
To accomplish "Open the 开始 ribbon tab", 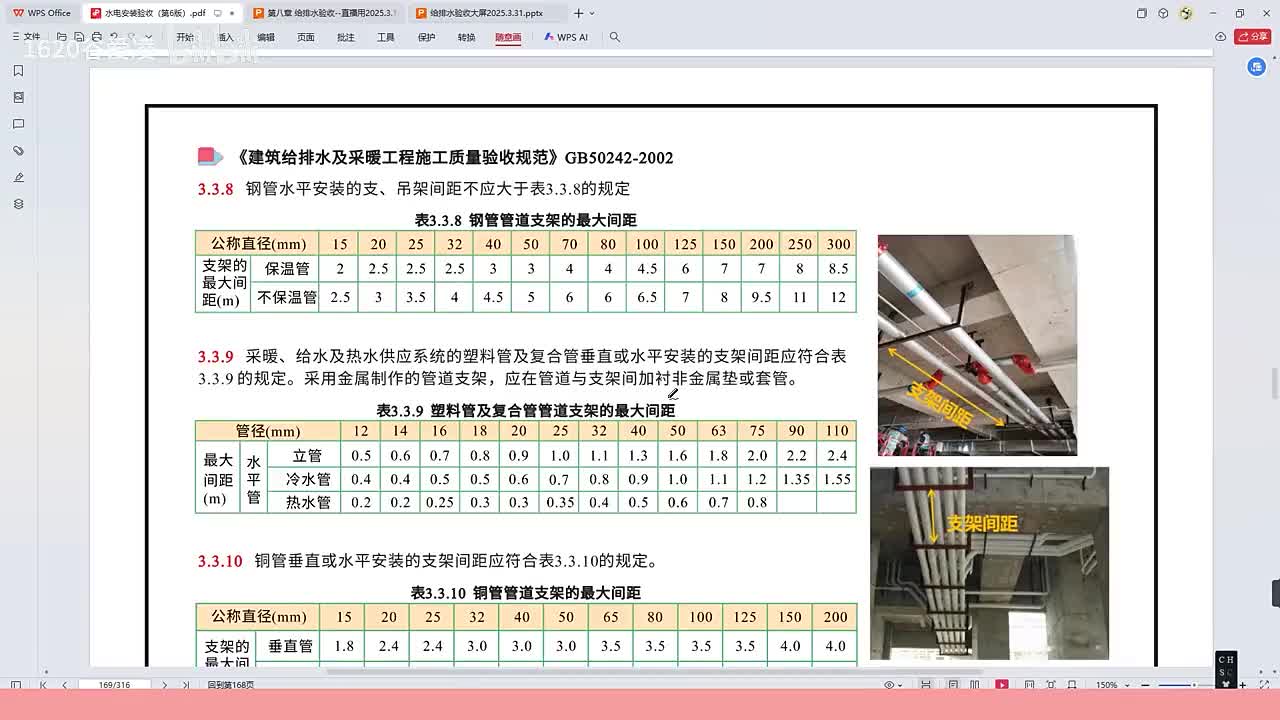I will (185, 37).
